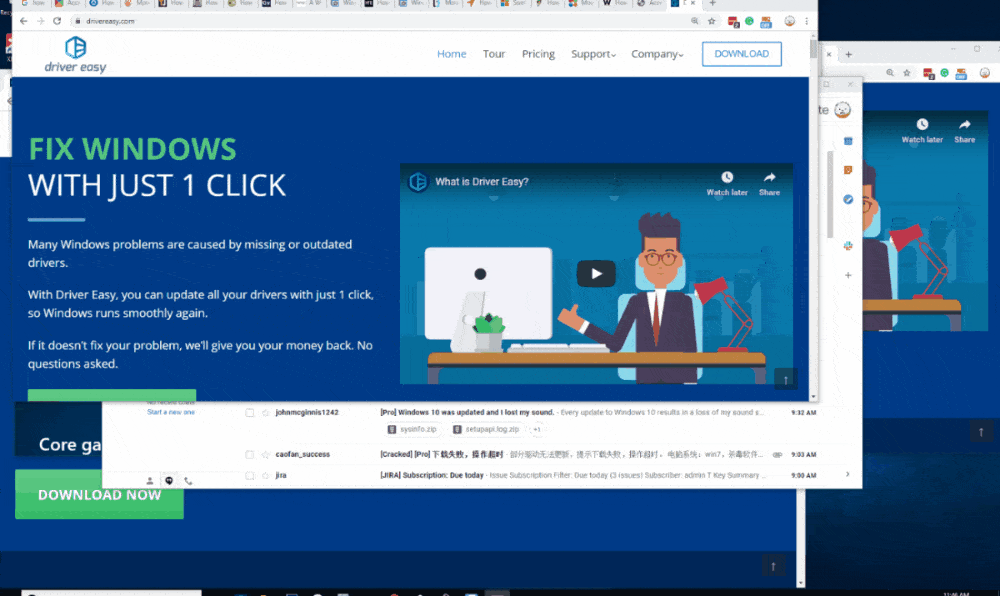Open the green Grammarly extension in front browser
This screenshot has height=596, width=1000.
(x=749, y=21)
